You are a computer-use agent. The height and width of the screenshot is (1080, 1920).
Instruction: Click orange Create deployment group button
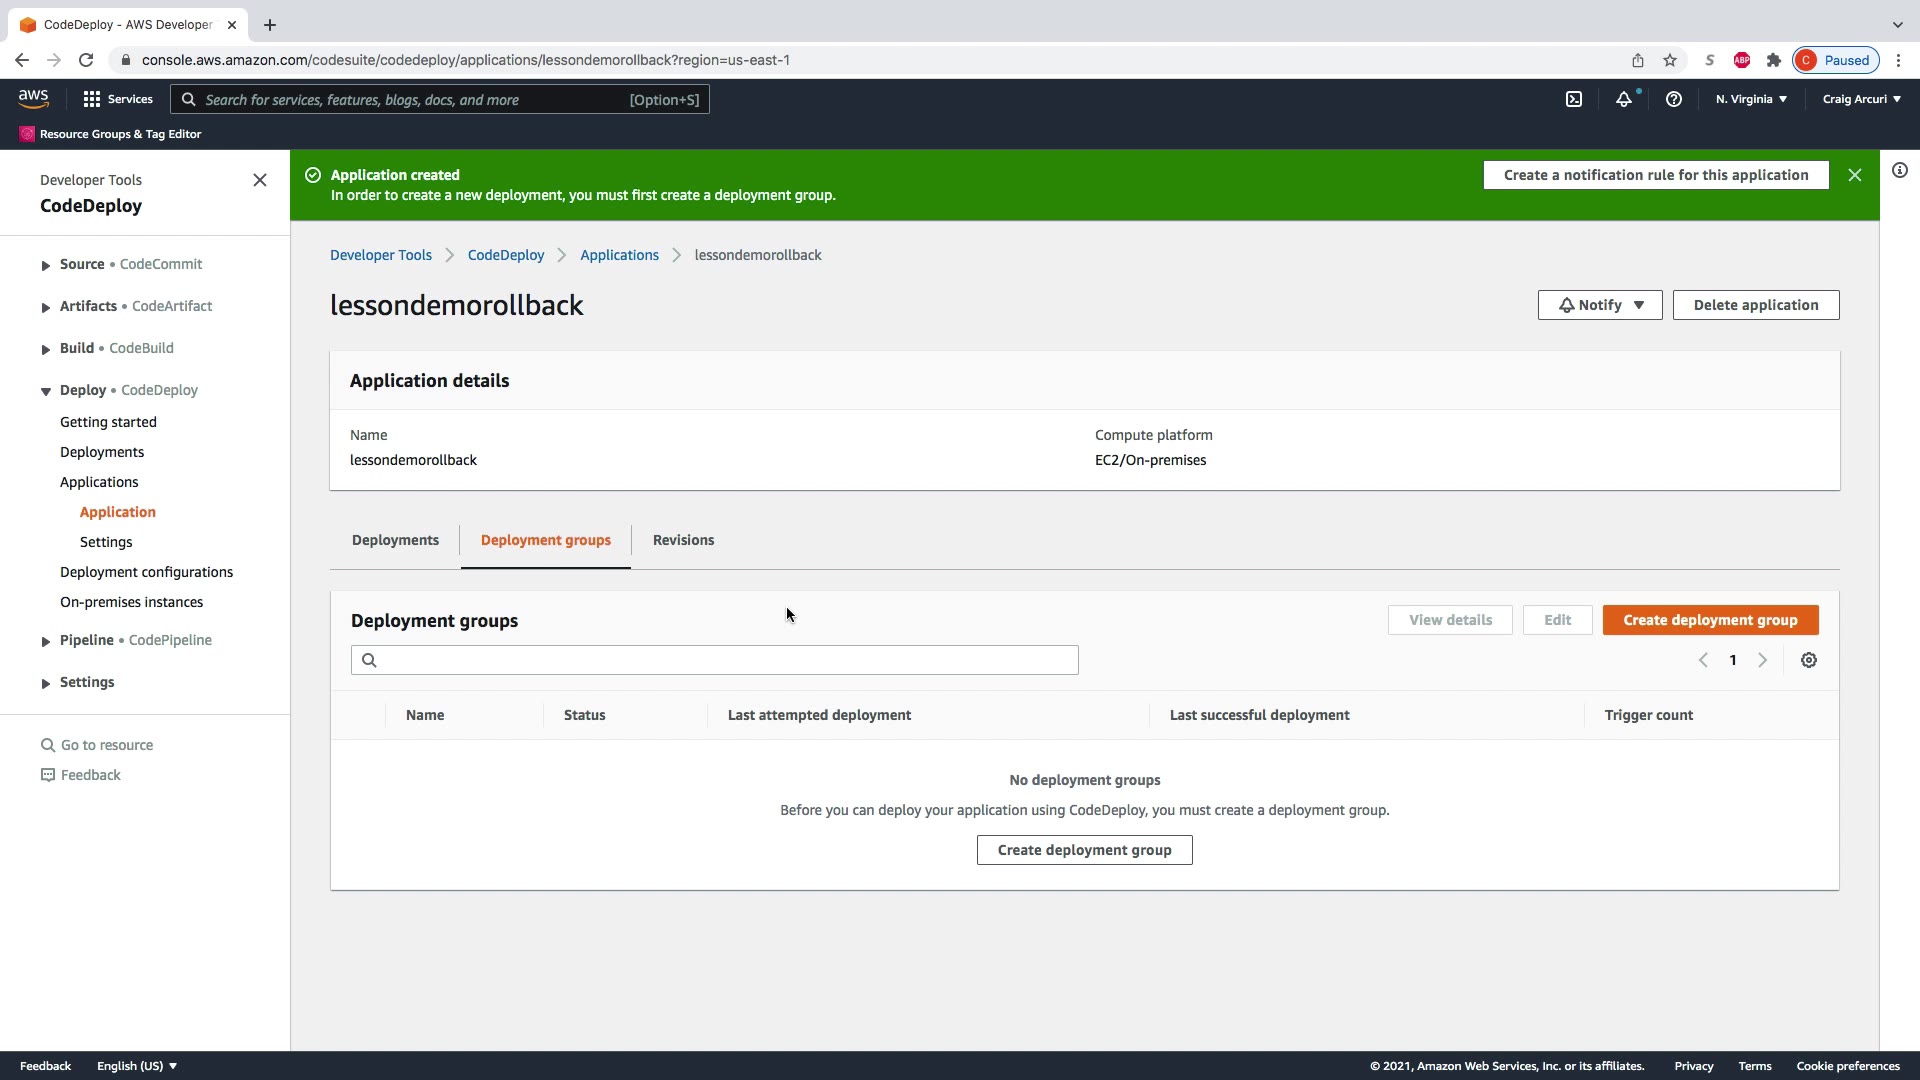tap(1710, 620)
